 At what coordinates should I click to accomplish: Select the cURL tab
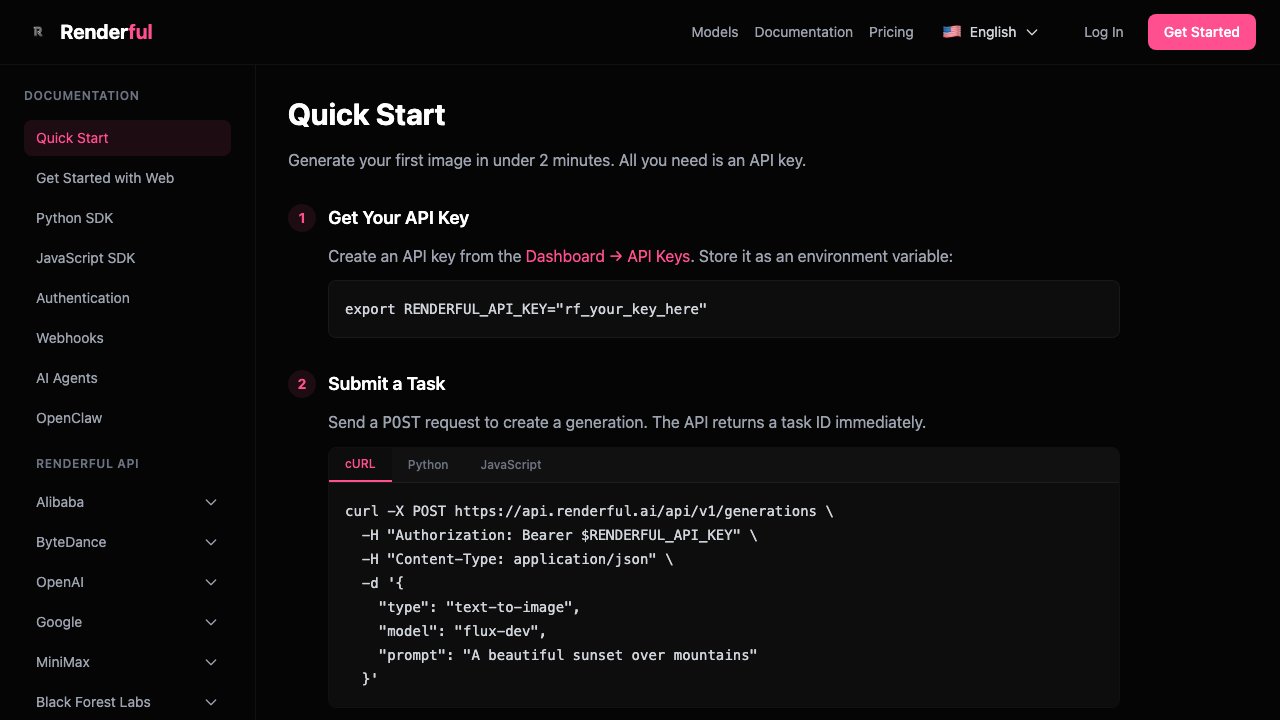click(x=360, y=464)
